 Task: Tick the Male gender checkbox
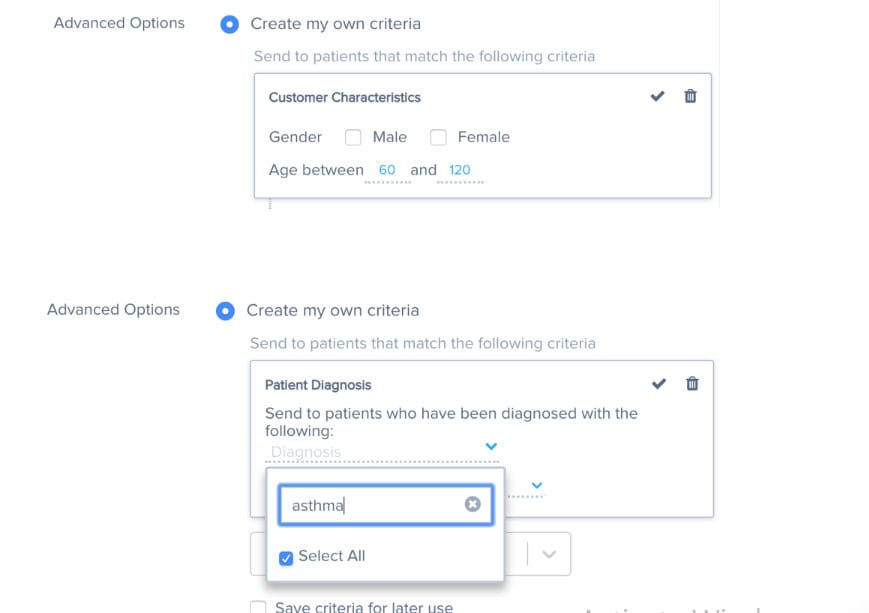pos(353,137)
